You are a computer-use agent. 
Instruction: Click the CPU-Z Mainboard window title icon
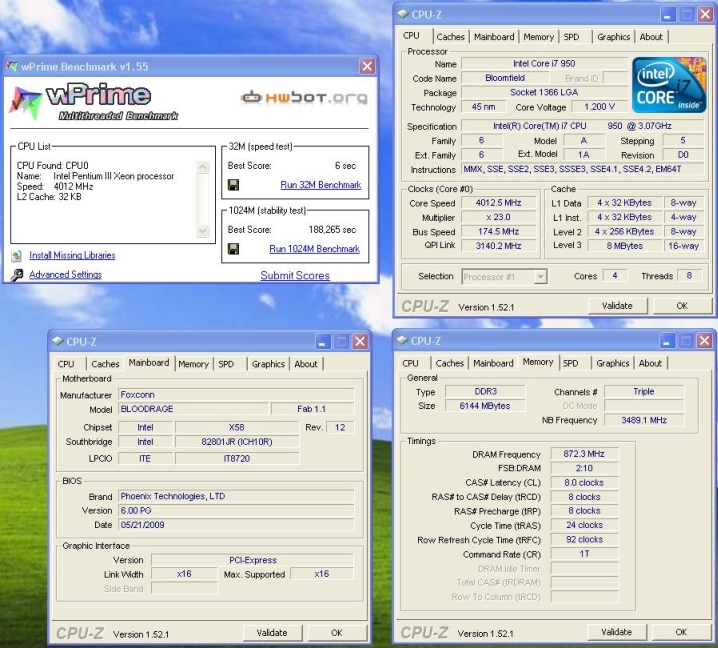click(57, 341)
